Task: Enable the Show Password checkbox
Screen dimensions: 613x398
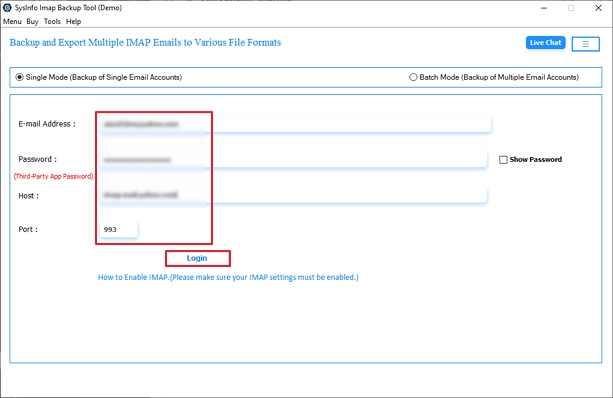Action: click(503, 160)
